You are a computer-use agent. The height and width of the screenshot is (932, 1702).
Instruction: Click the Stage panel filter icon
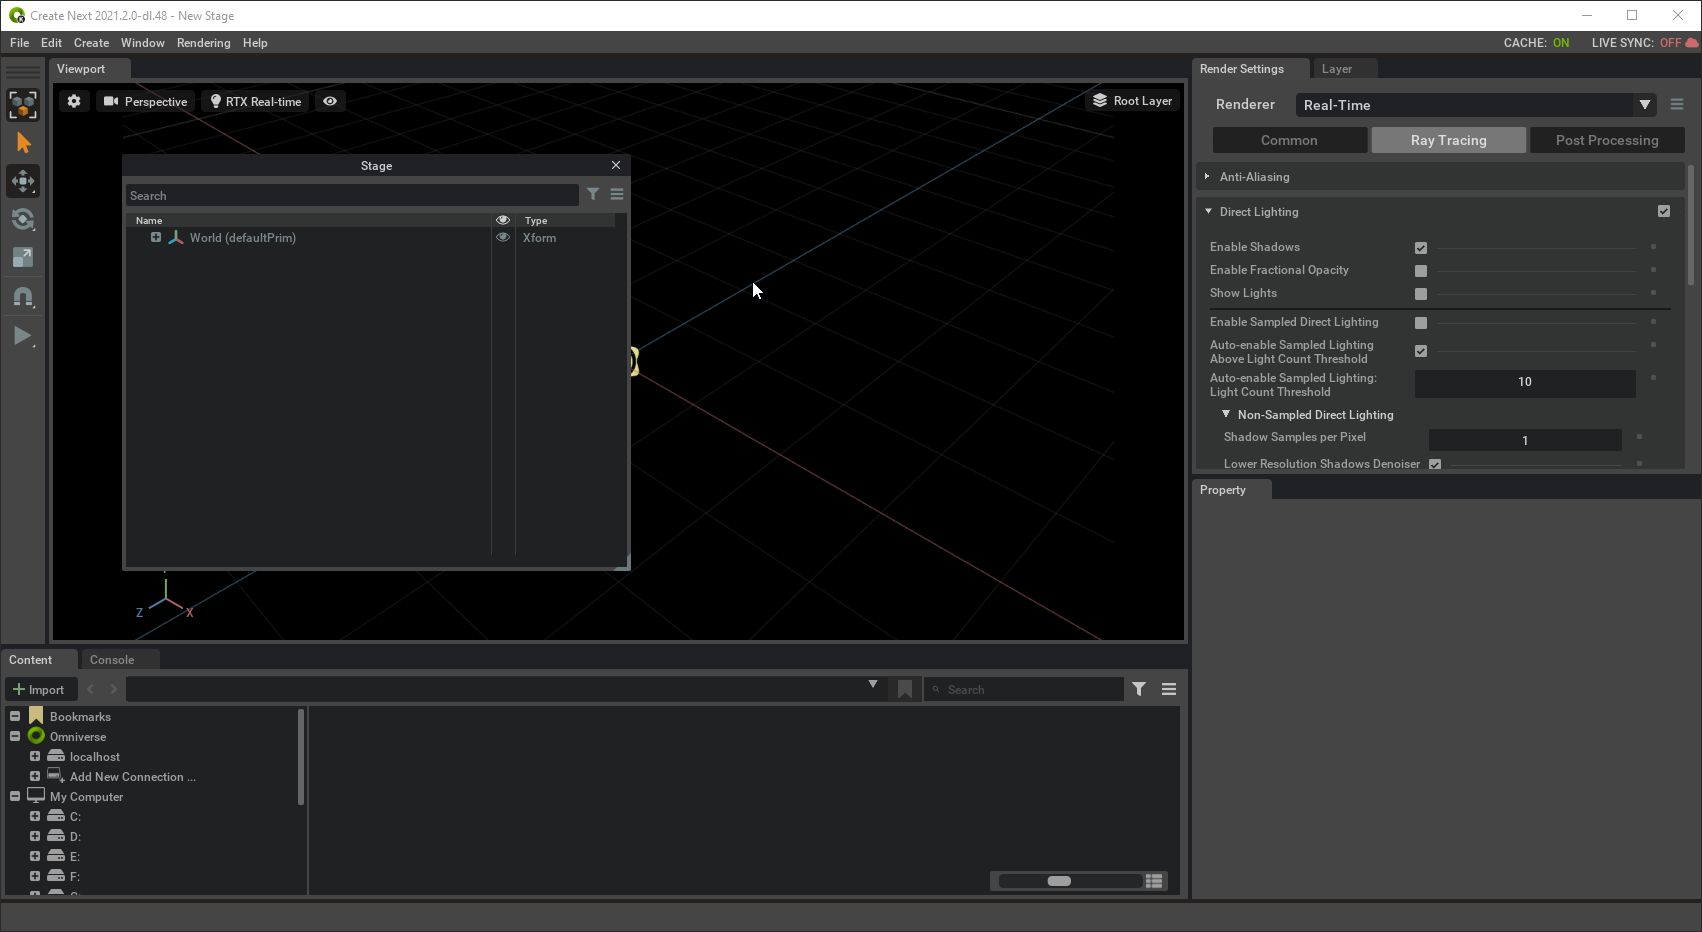[x=594, y=194]
